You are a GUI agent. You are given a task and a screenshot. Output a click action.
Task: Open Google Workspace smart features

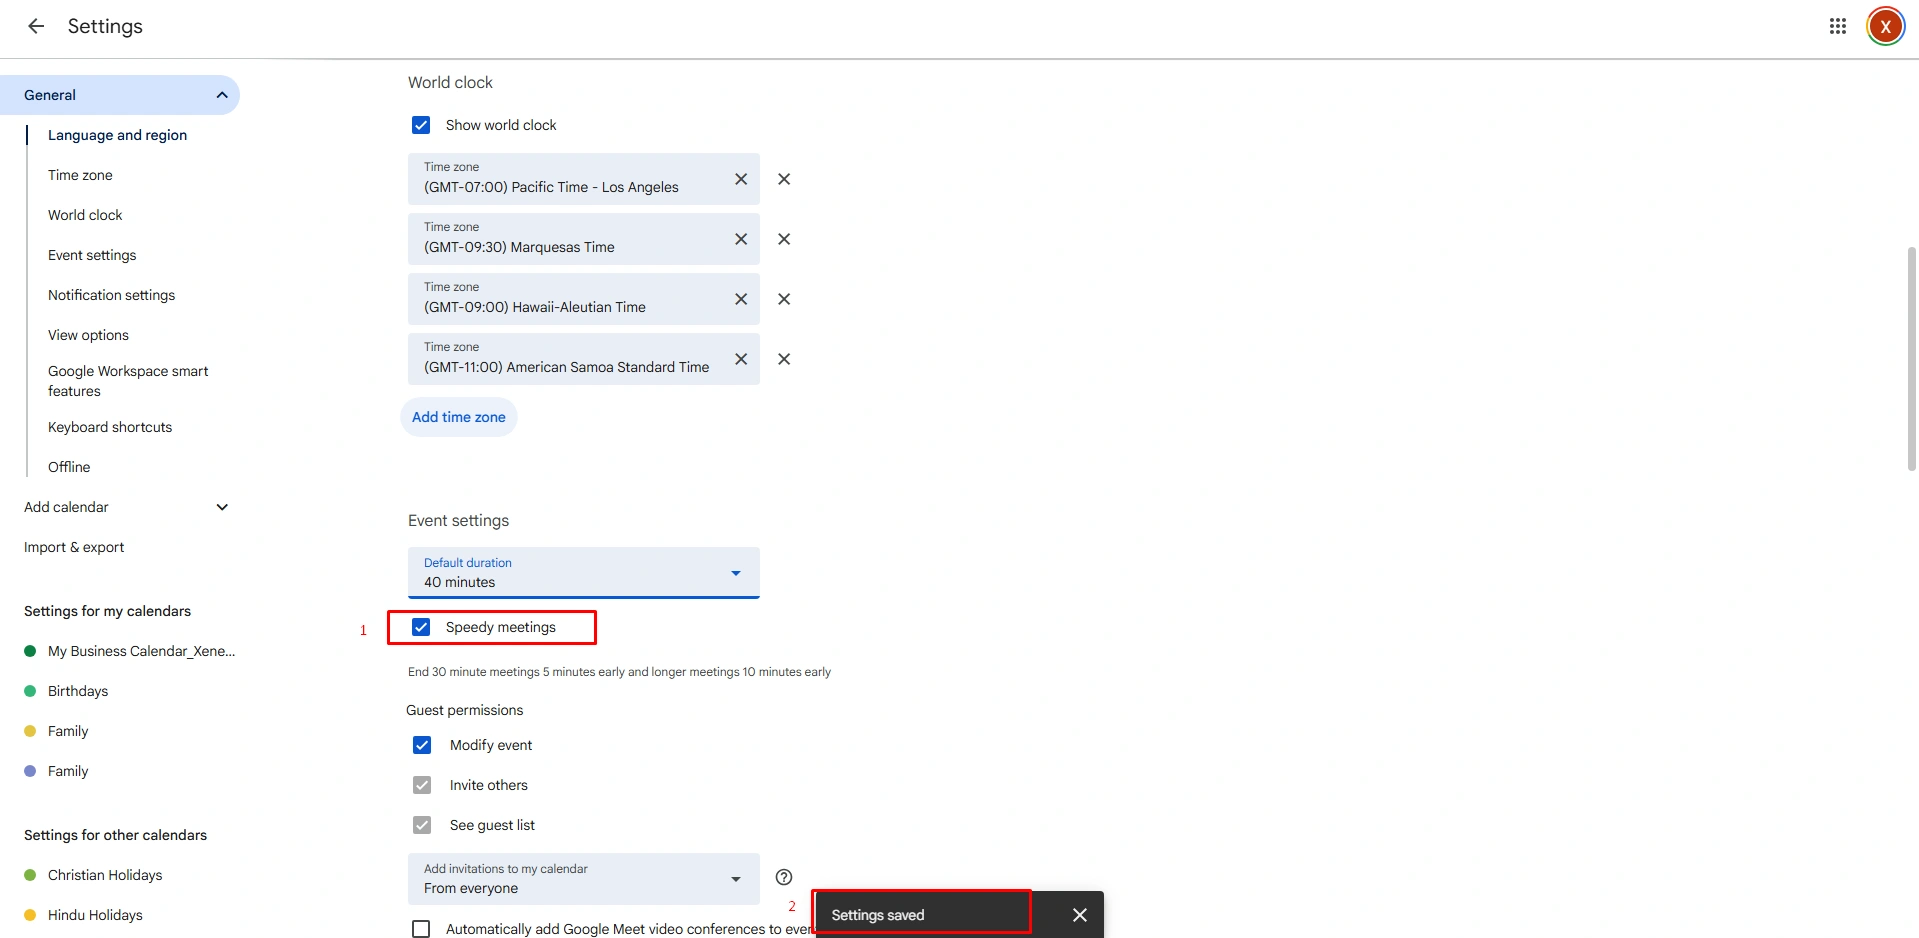click(x=128, y=381)
